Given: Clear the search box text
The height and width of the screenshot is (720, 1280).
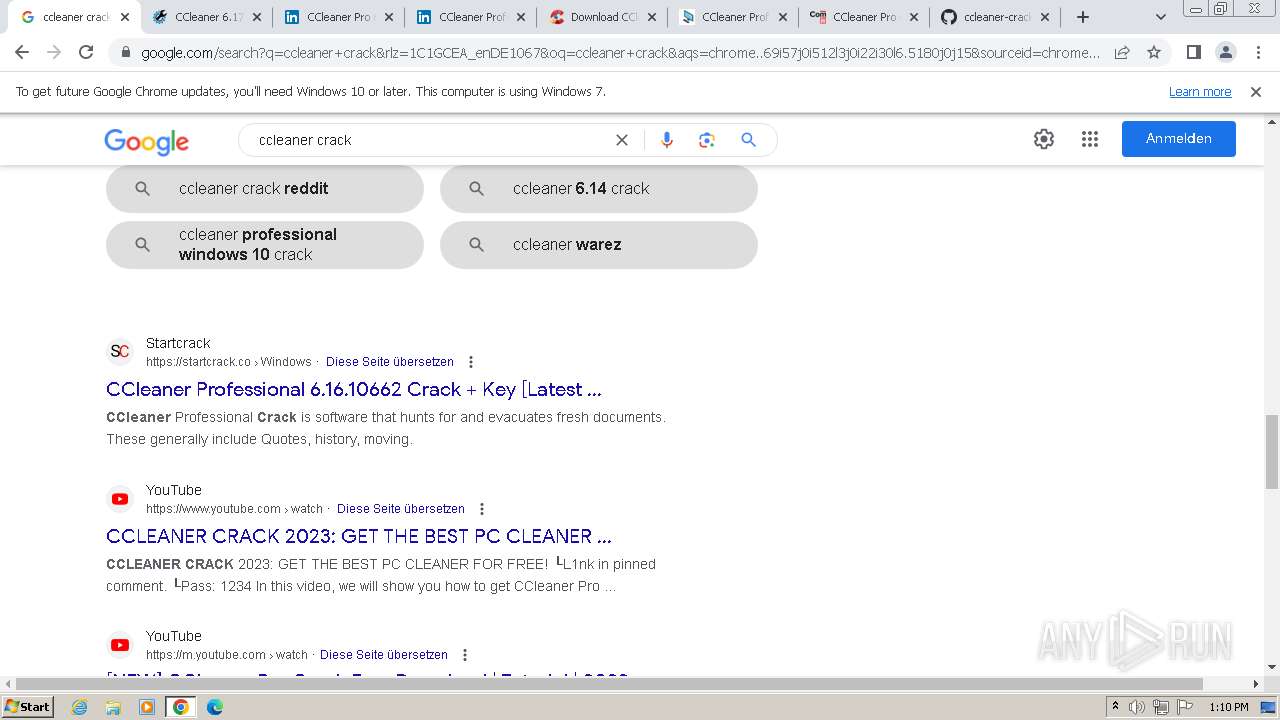Looking at the screenshot, I should pos(622,140).
